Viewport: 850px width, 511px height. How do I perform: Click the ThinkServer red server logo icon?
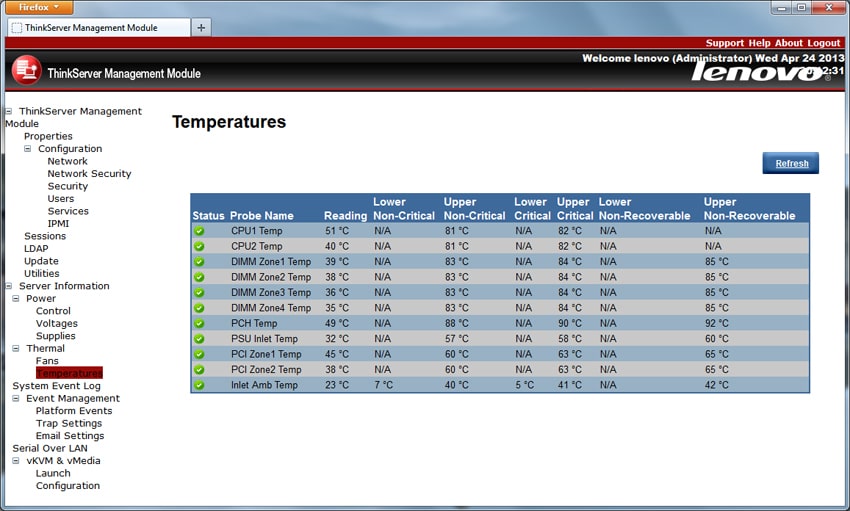click(x=27, y=70)
